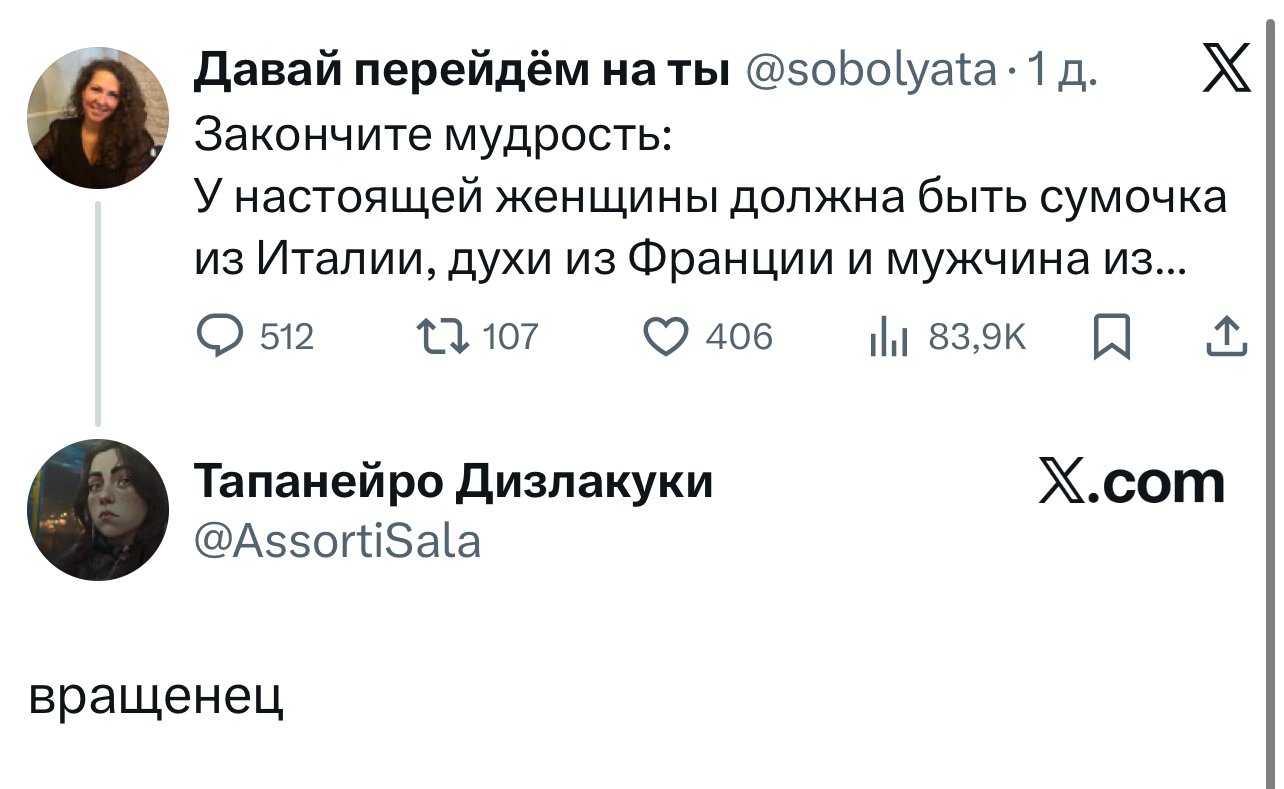Click the 107 reposts count
The width and height of the screenshot is (1284, 789).
click(510, 338)
